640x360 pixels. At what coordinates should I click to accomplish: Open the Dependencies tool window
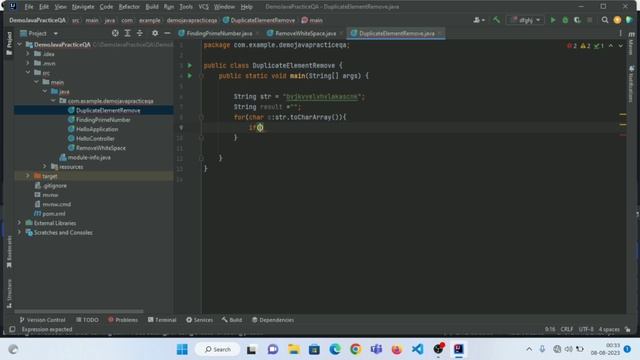[273, 320]
